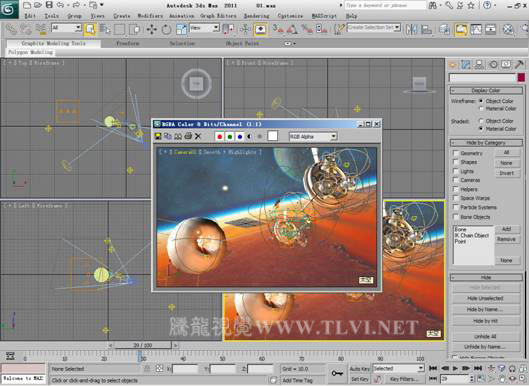
Task: Check the Particle Systems category box
Action: (x=455, y=207)
